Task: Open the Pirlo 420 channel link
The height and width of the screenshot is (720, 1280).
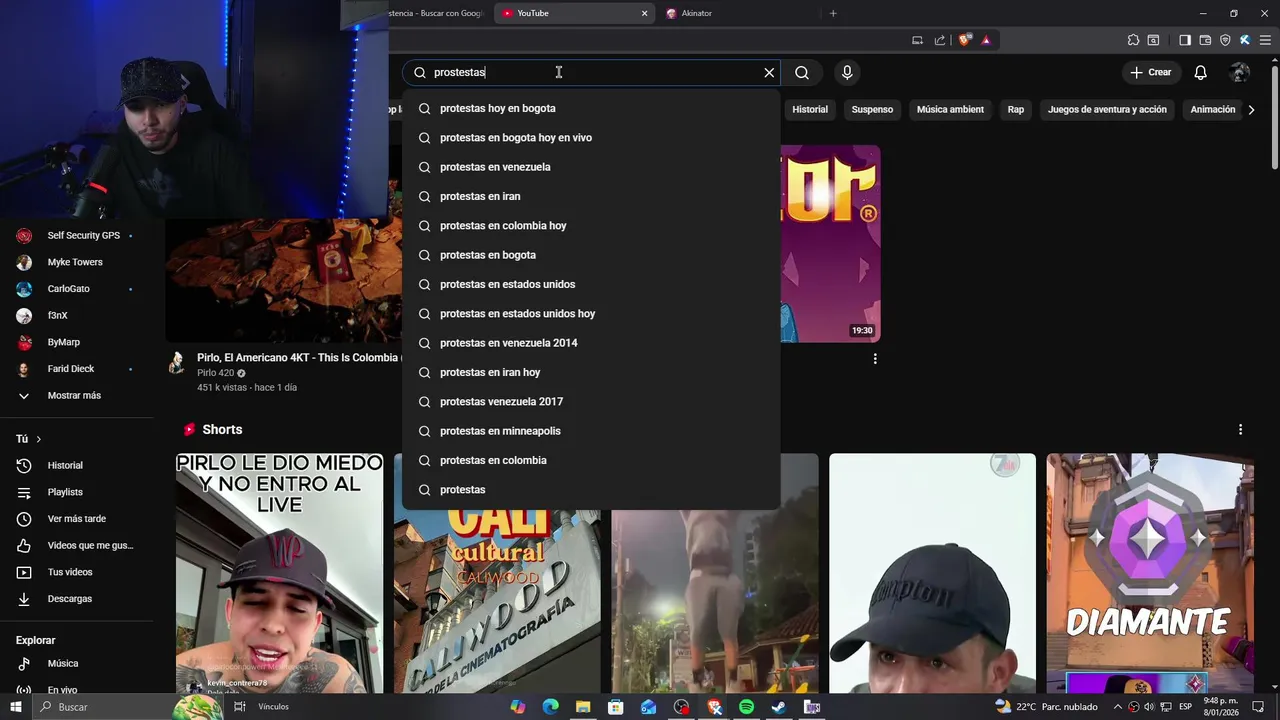Action: click(x=215, y=373)
